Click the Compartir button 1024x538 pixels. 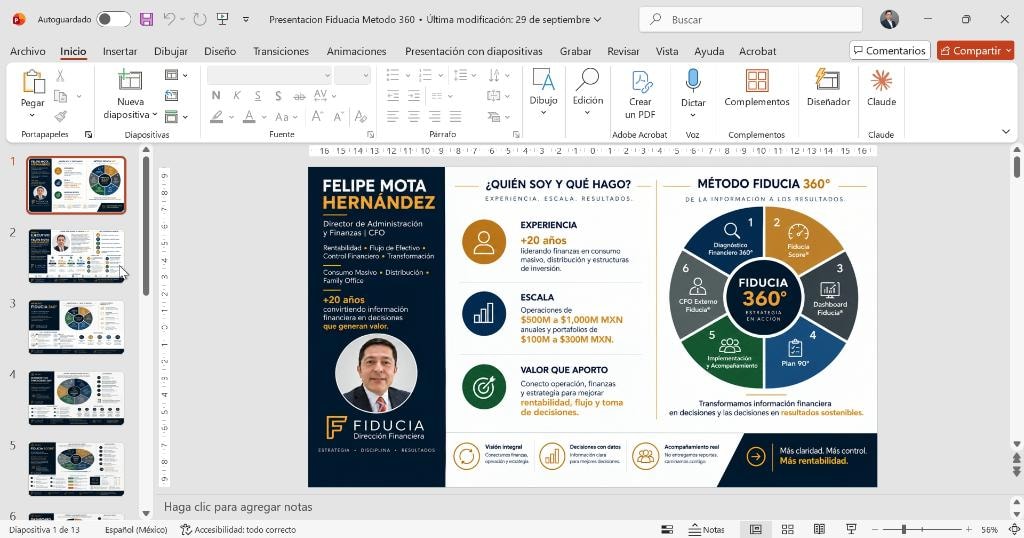coord(976,50)
